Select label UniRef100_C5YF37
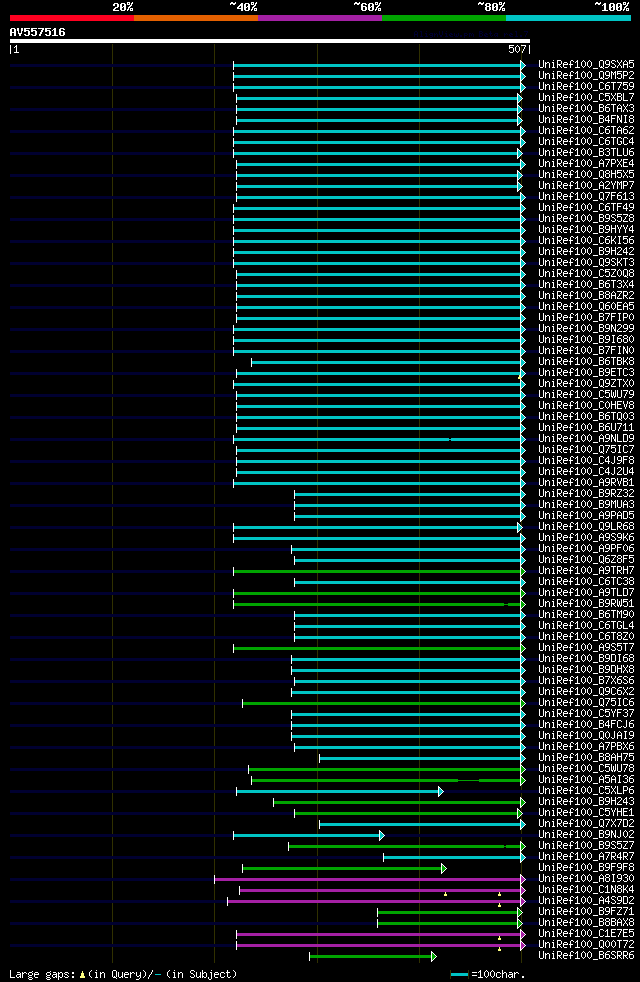The image size is (640, 982). coord(586,713)
